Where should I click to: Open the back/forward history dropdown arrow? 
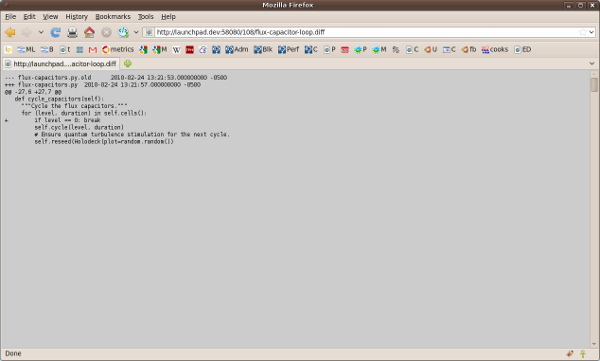click(x=41, y=33)
